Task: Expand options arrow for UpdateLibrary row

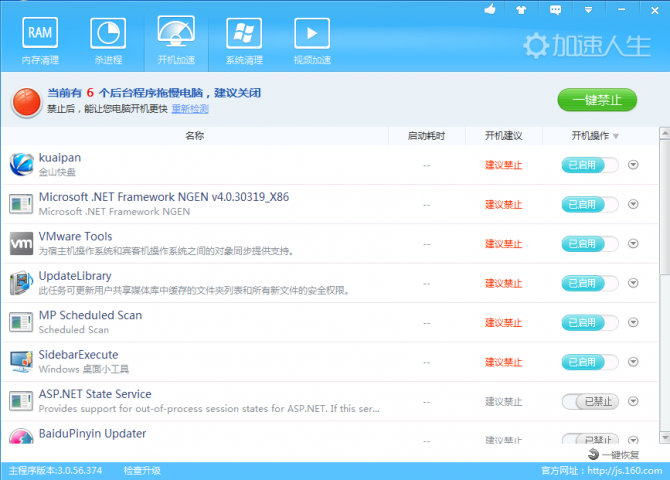Action: click(633, 283)
